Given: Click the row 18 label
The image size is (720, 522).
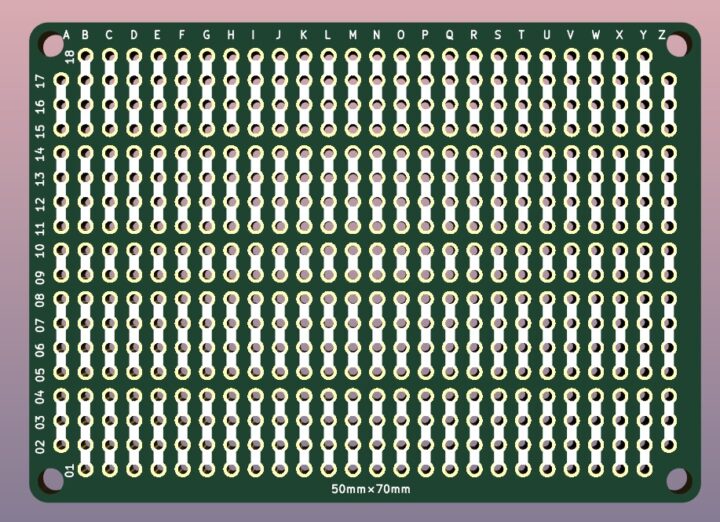Looking at the screenshot, I should (x=69, y=56).
